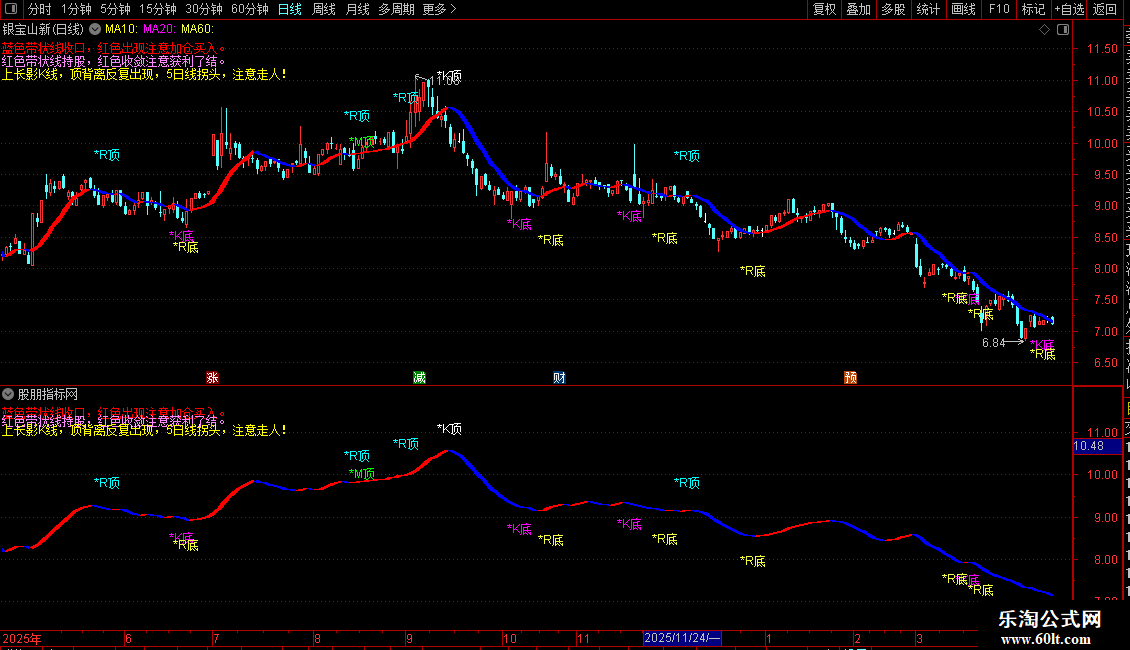Open the F10 company info
1130x650 pixels.
click(999, 9)
